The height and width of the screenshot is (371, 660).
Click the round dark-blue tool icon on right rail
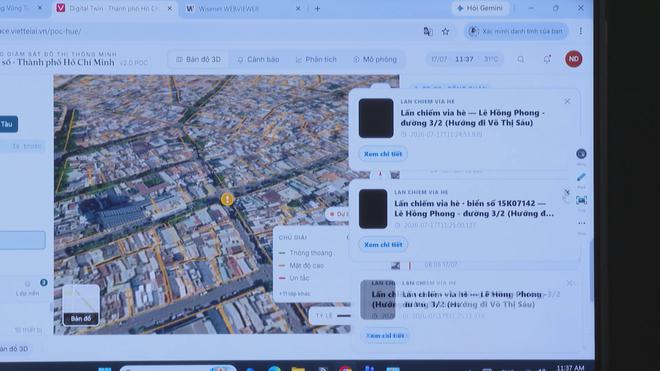(x=581, y=154)
